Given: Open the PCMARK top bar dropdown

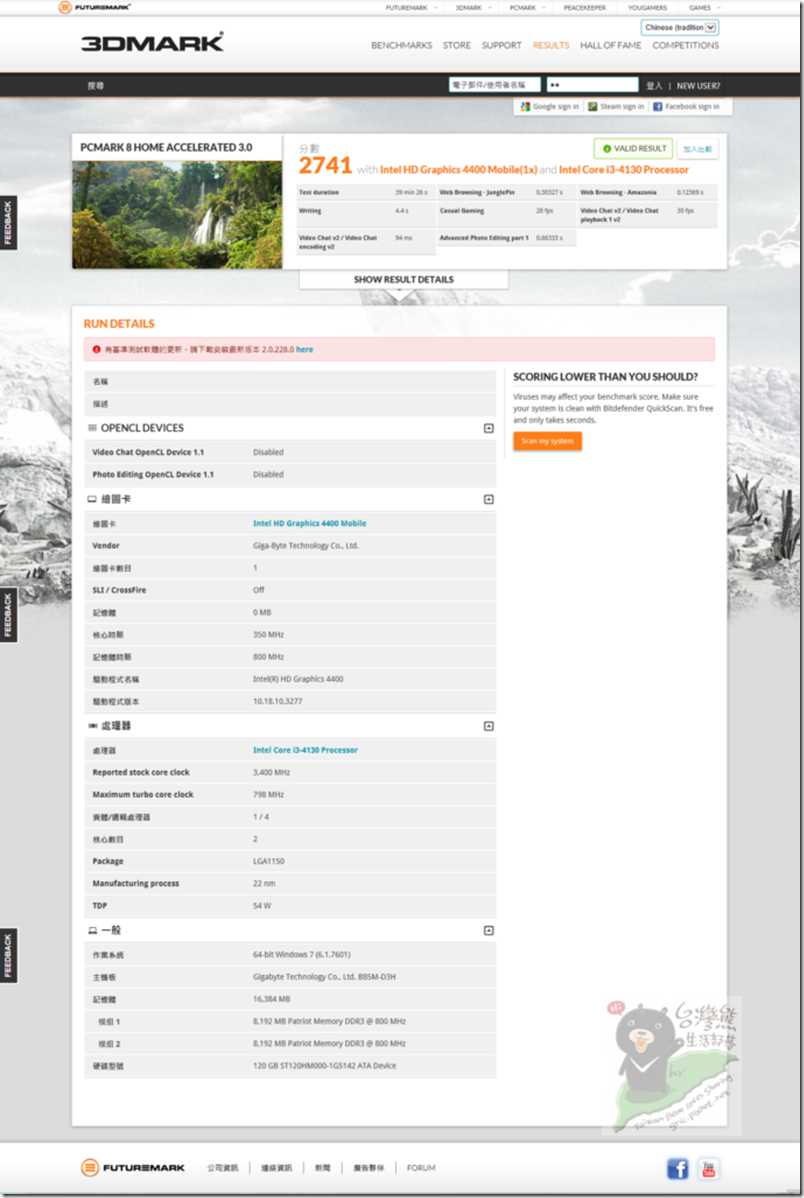Looking at the screenshot, I should point(527,8).
